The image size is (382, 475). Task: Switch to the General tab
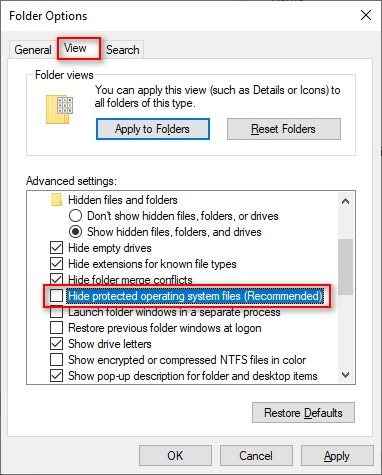(33, 50)
